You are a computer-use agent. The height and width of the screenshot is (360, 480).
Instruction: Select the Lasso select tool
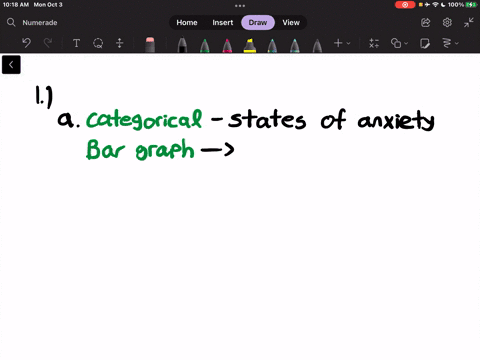point(98,43)
